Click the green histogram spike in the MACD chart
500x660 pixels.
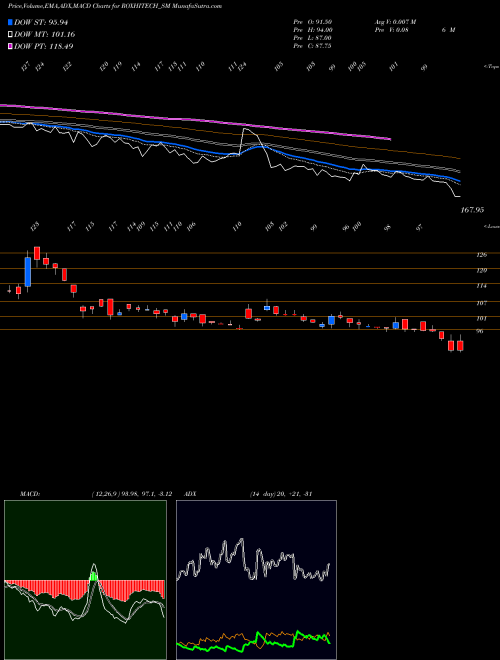coord(94,576)
